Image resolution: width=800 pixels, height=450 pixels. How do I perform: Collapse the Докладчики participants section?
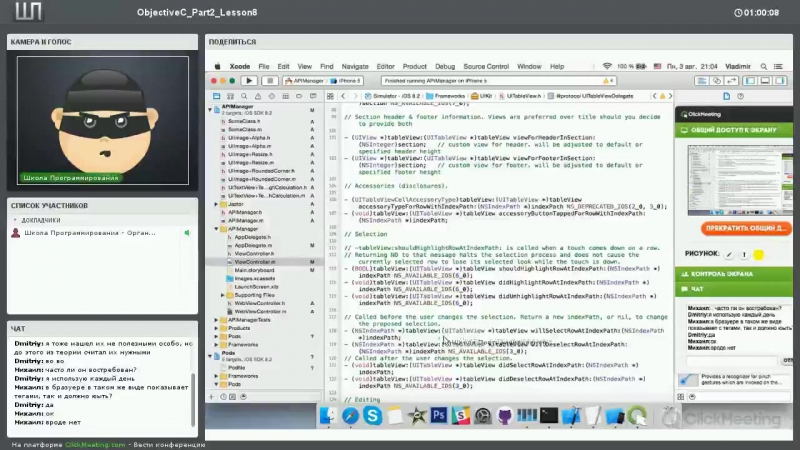(14, 219)
